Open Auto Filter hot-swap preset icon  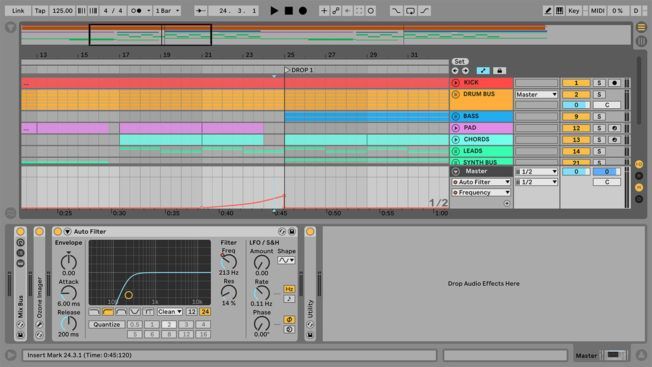pos(282,232)
